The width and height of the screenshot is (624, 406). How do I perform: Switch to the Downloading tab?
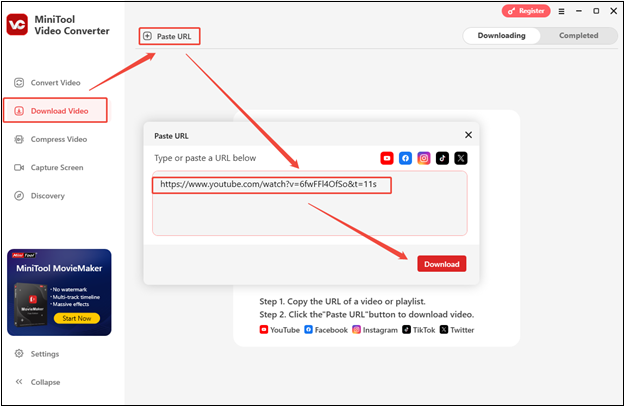click(501, 35)
